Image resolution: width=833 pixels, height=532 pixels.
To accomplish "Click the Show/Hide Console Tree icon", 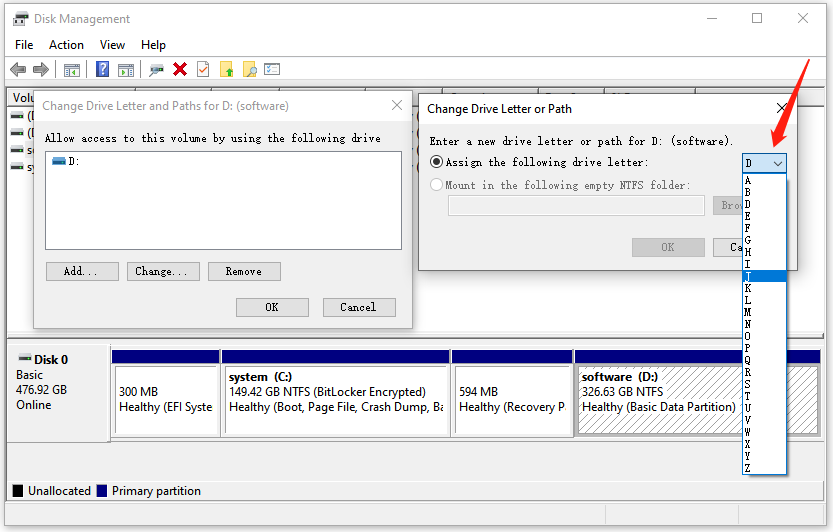I will coord(71,70).
